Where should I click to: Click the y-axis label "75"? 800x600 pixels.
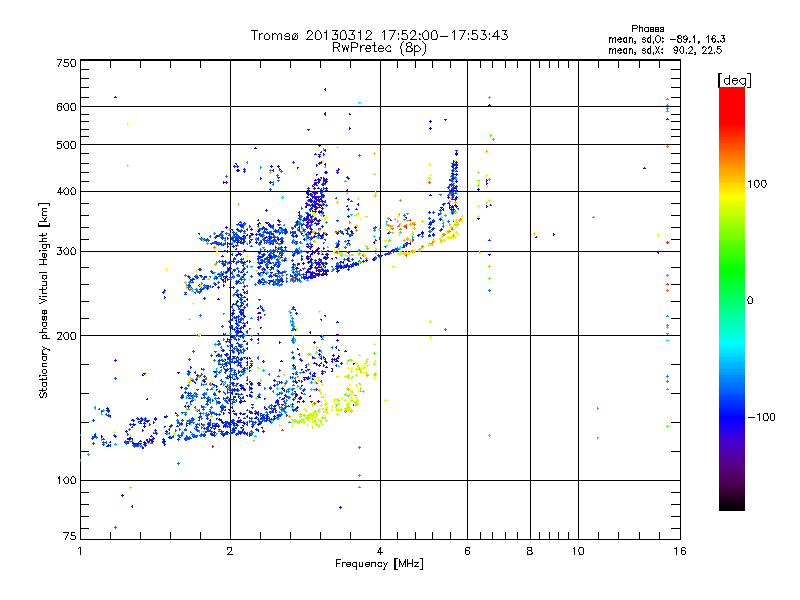[70, 536]
